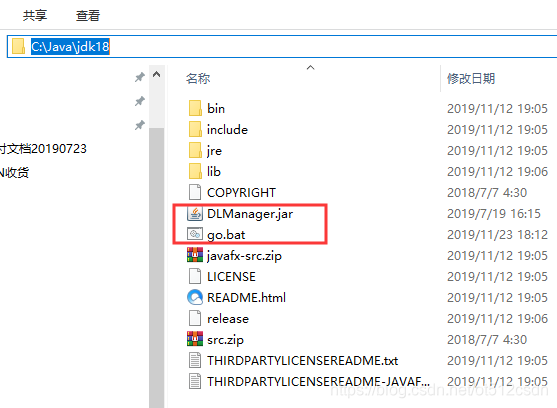
Task: Click the sort chevron above 名称 column
Action: tap(310, 67)
